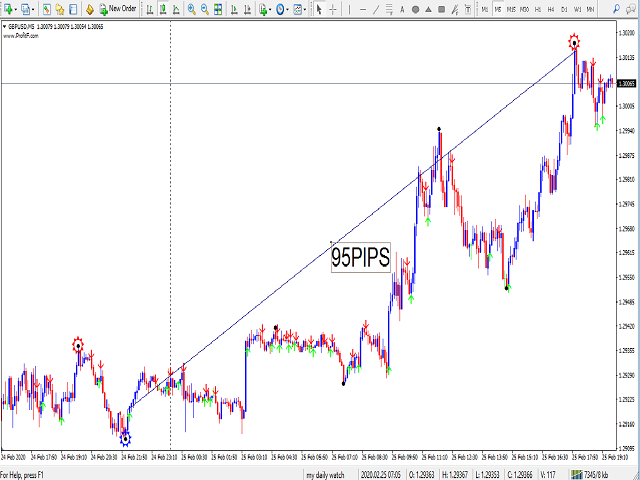Select the cursor arrow tool
This screenshot has height=480, width=640.
click(319, 9)
